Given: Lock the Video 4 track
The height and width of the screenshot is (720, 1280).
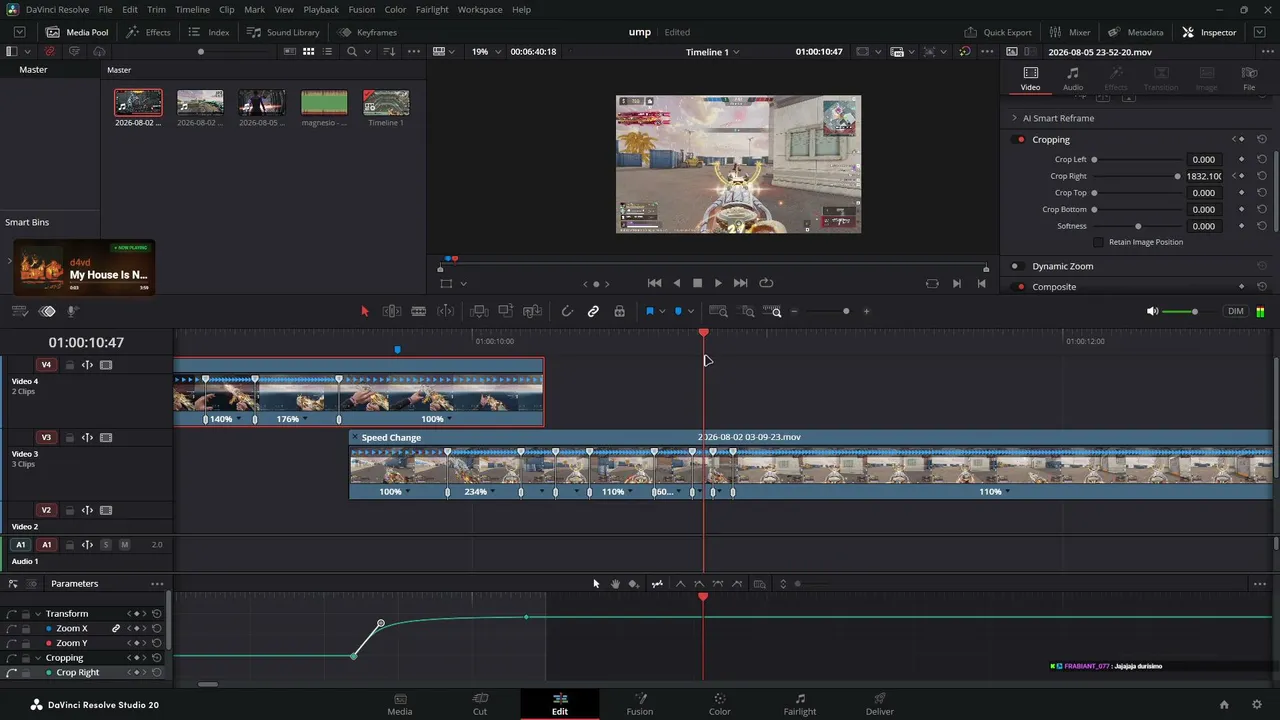Looking at the screenshot, I should coord(70,365).
